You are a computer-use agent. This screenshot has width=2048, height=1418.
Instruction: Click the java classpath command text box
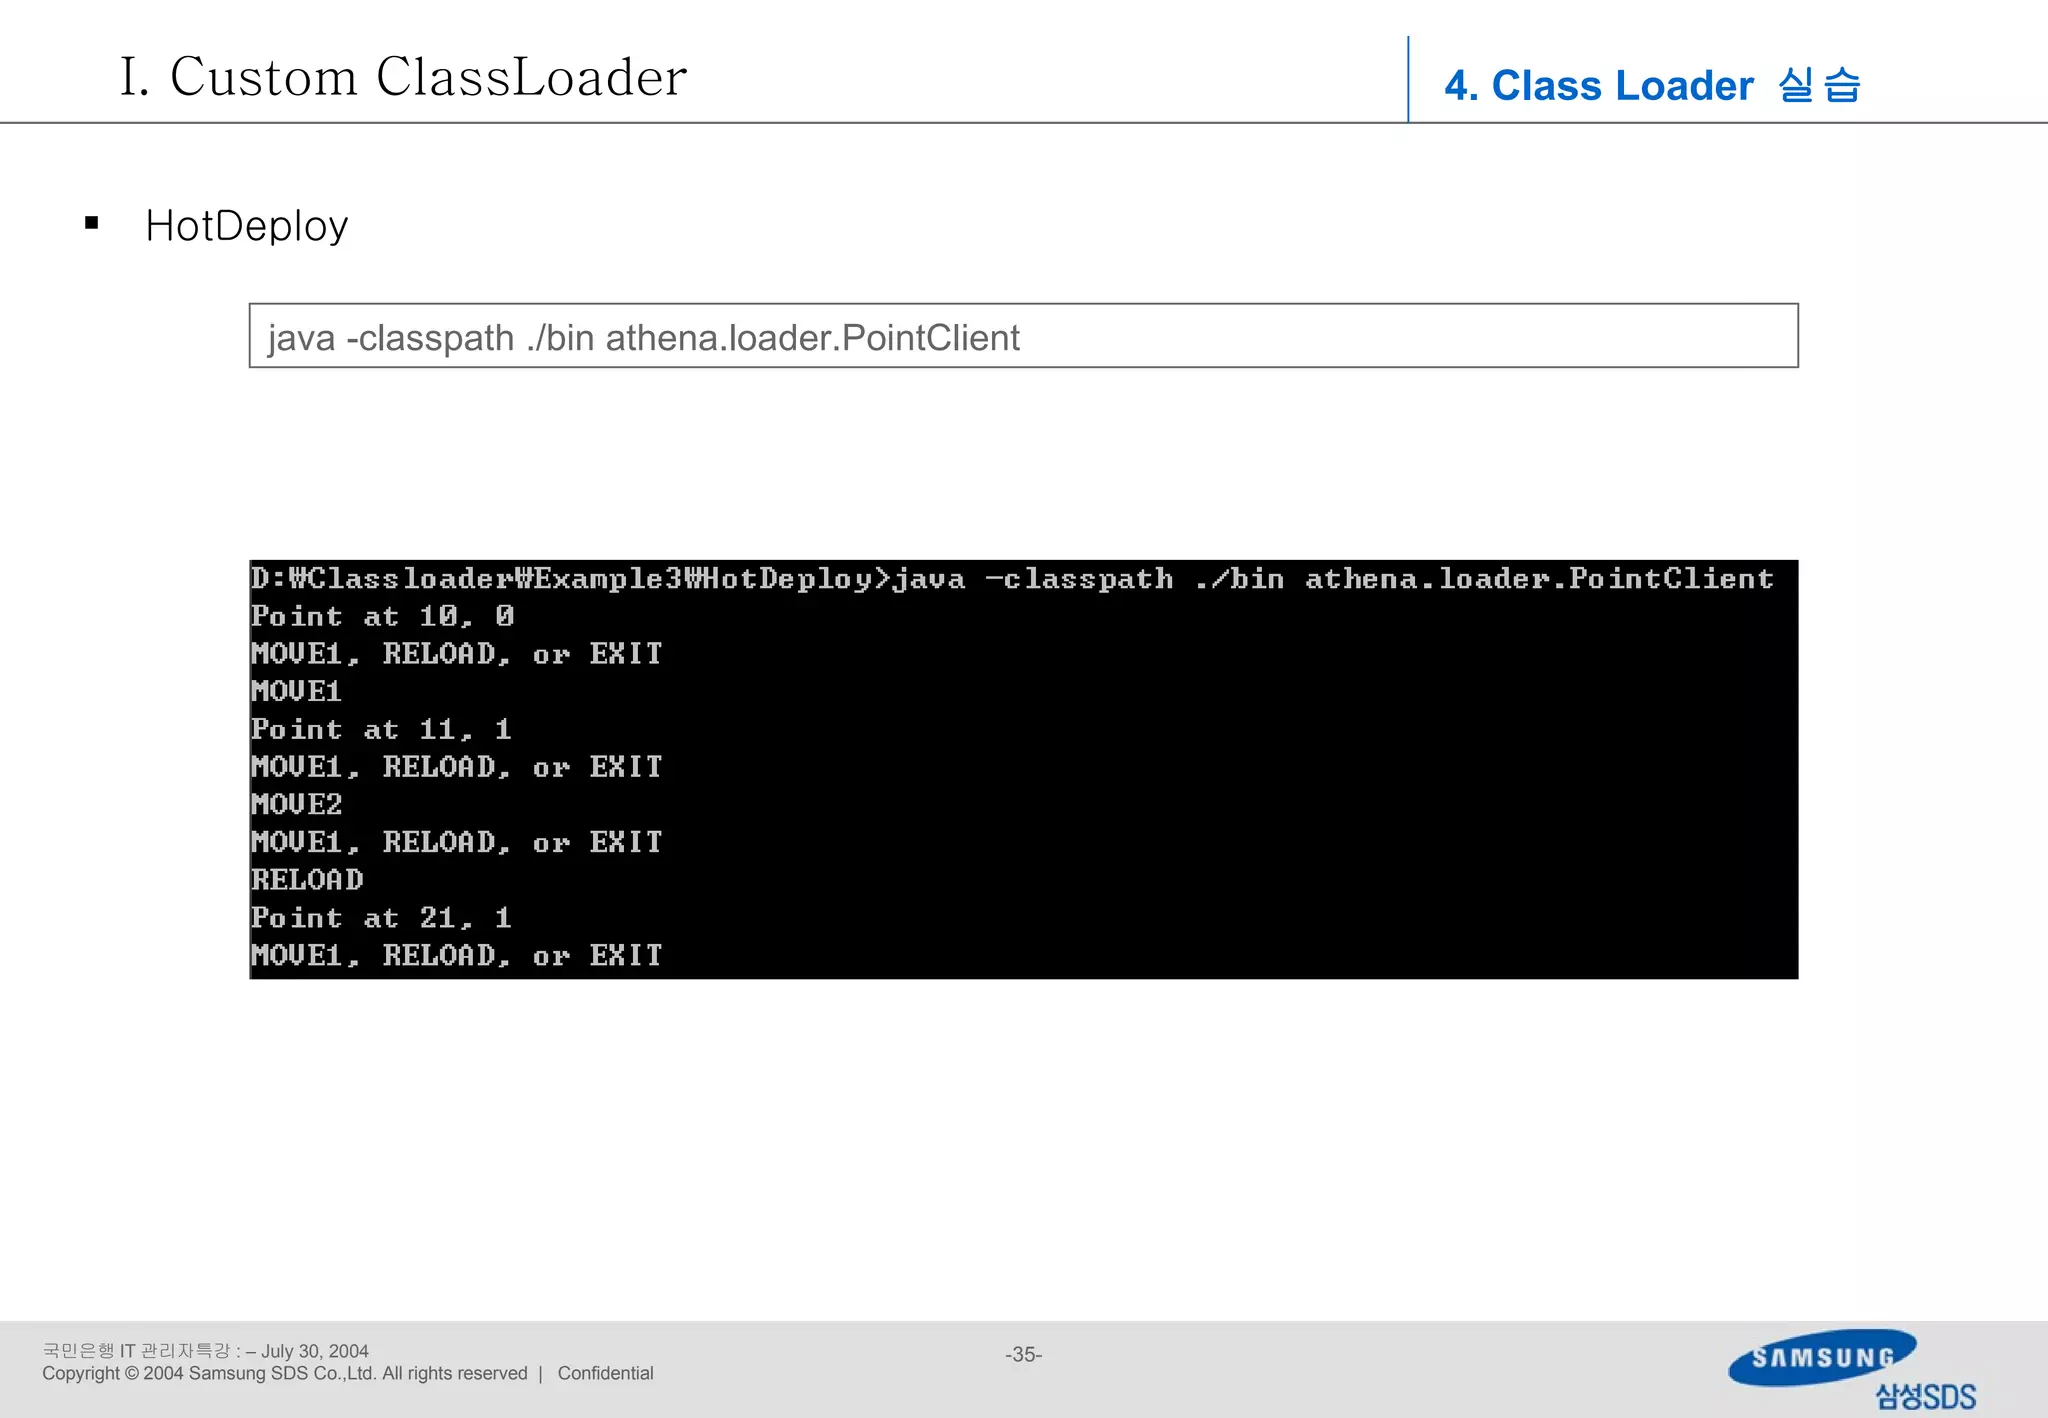tap(1022, 336)
